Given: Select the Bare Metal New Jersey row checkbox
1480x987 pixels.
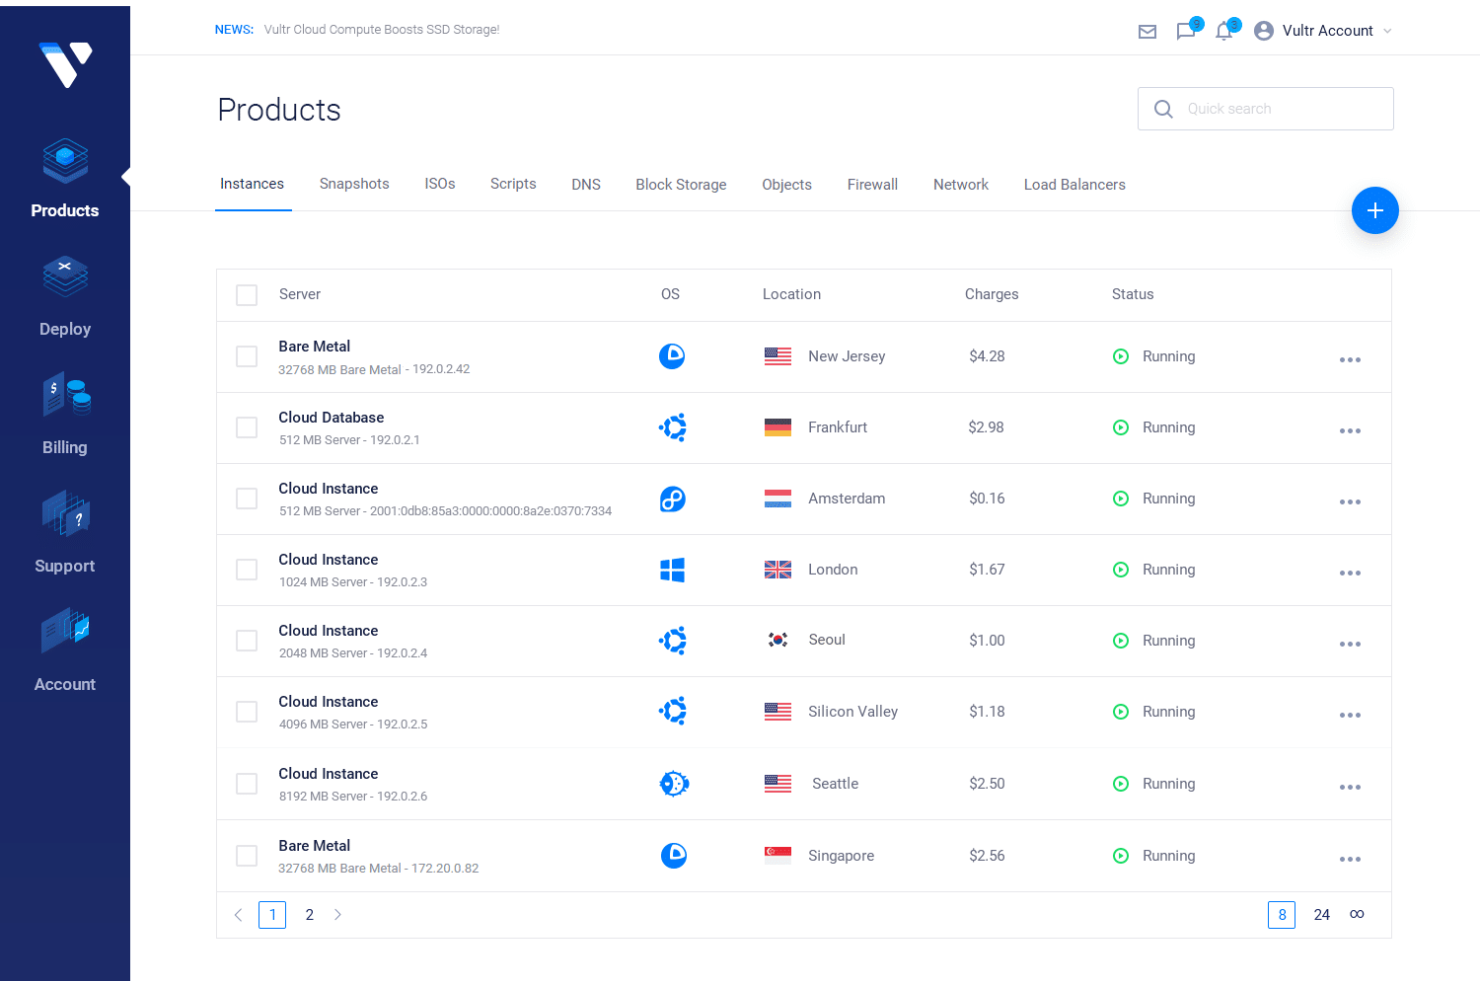Looking at the screenshot, I should click(246, 356).
